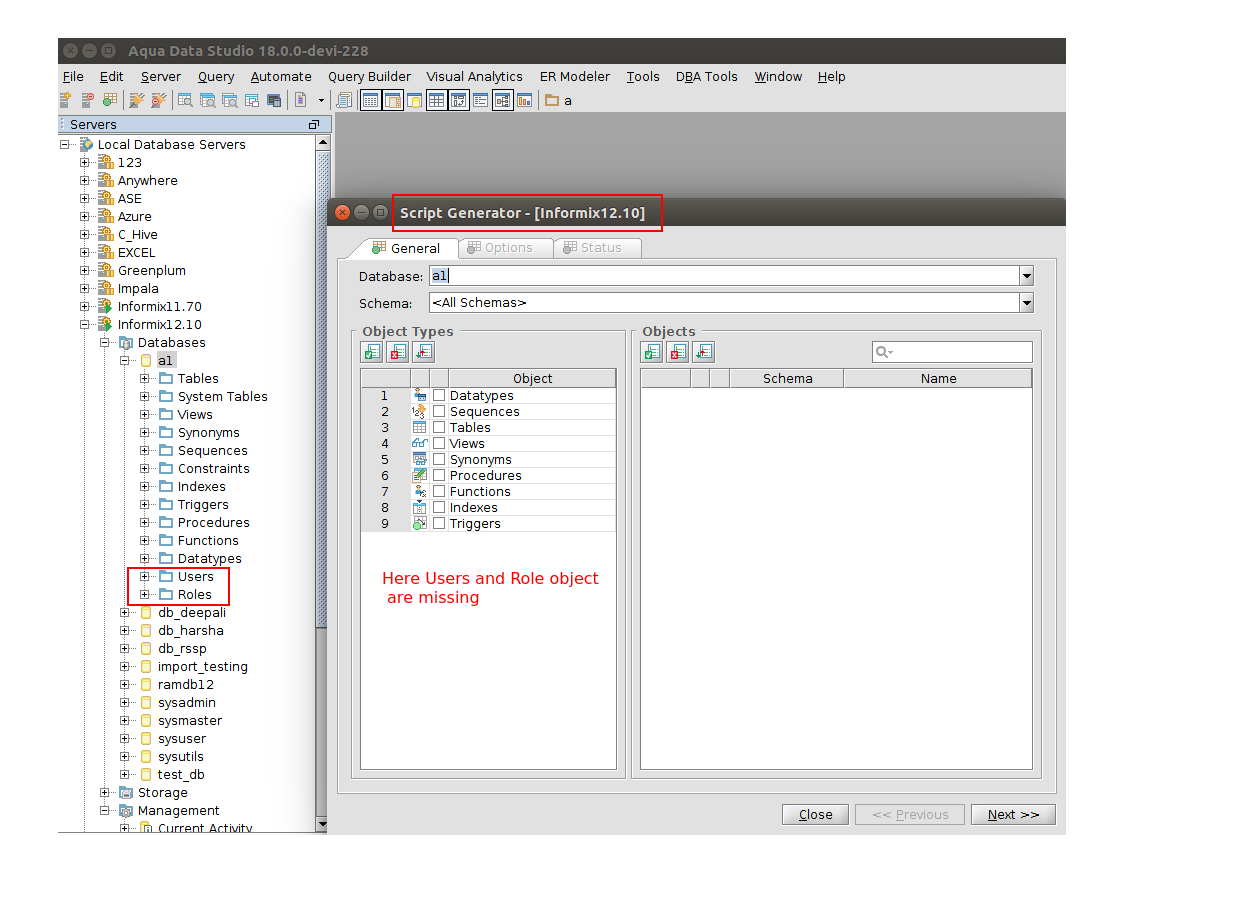Select the import_testing database in tree
1252x918 pixels.
coord(202,666)
